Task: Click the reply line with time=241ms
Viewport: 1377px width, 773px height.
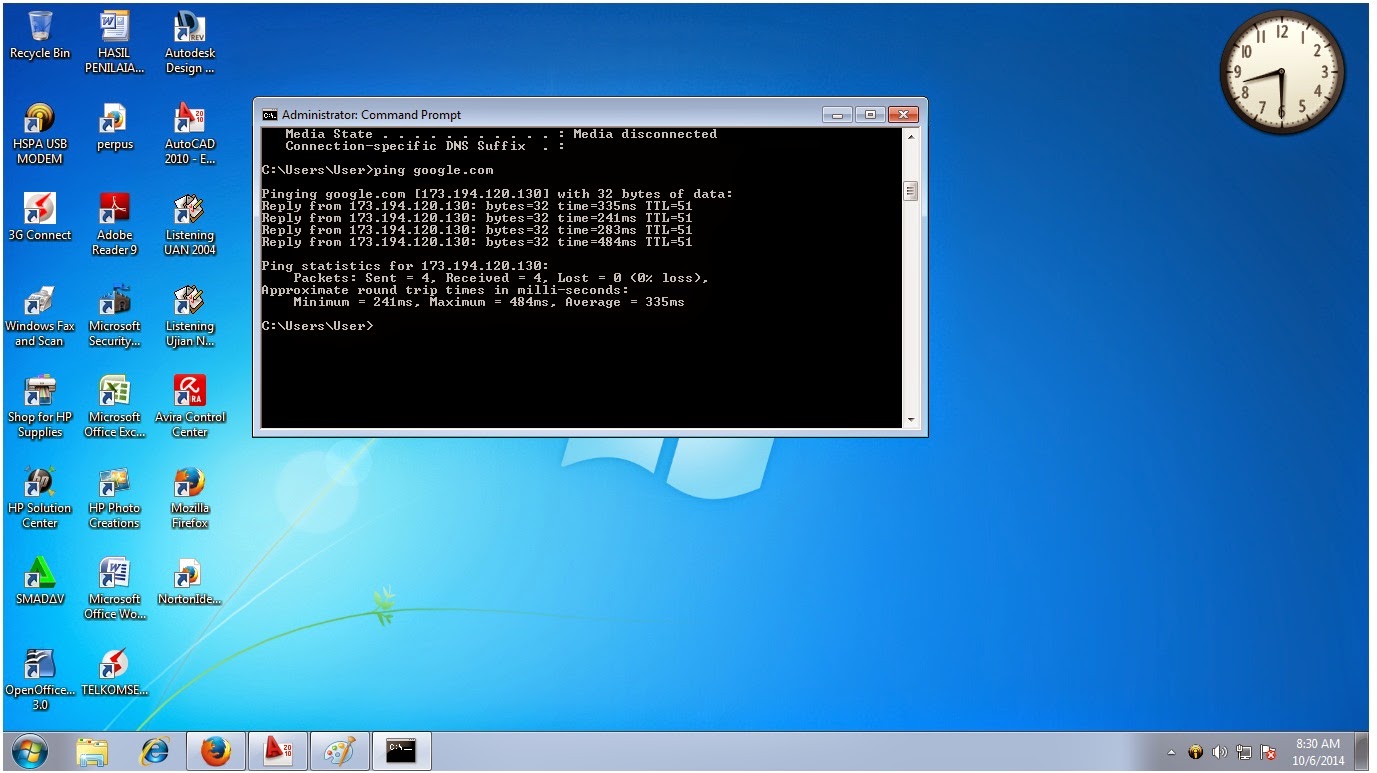Action: point(477,218)
